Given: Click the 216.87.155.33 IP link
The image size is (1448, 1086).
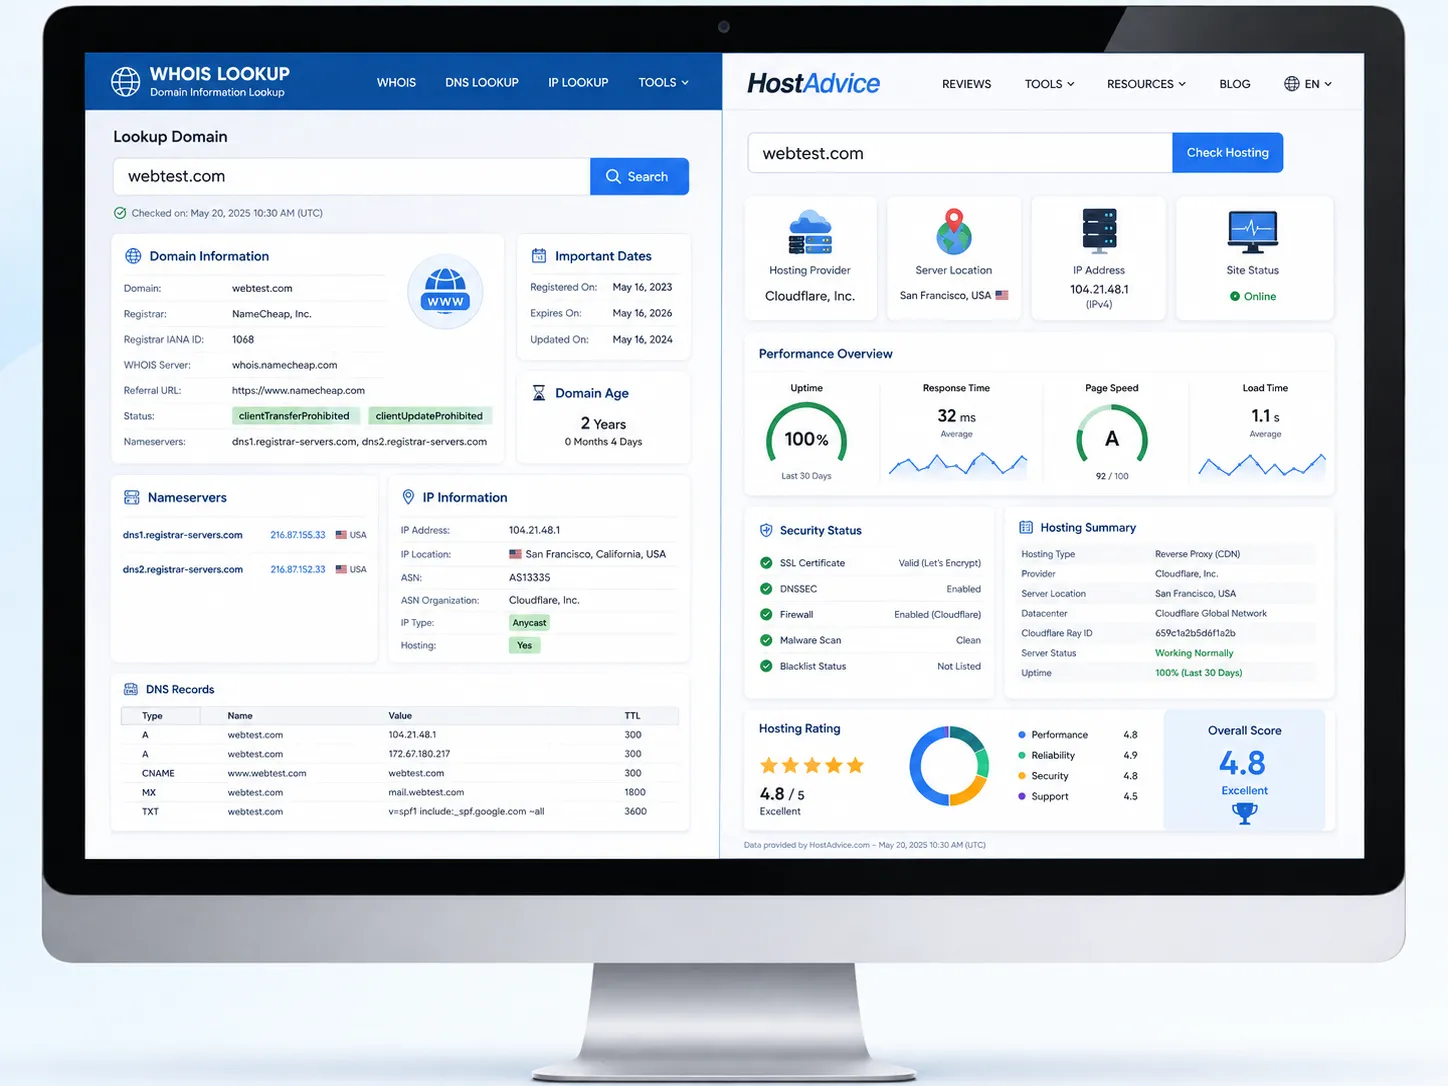Looking at the screenshot, I should tap(298, 535).
